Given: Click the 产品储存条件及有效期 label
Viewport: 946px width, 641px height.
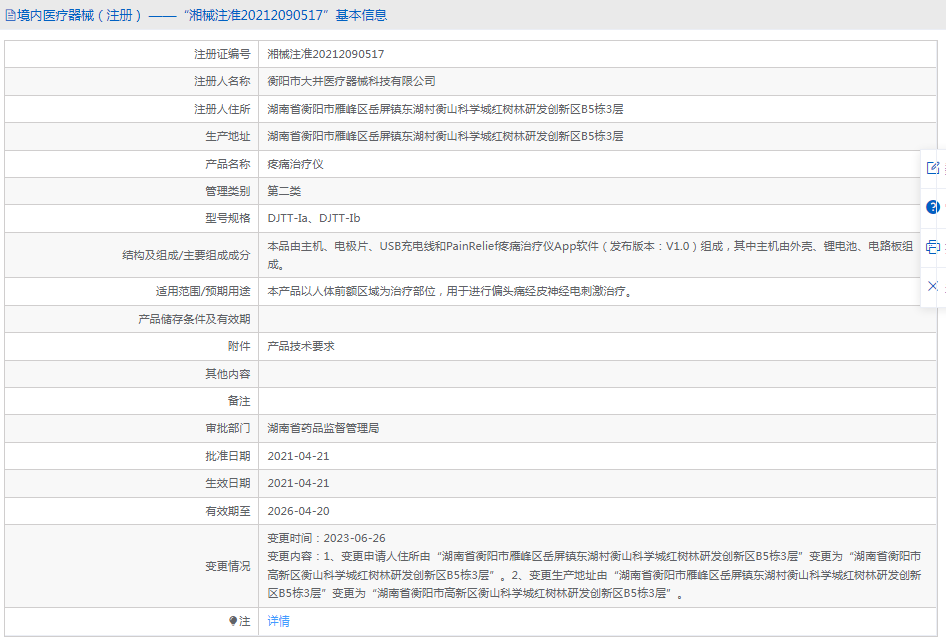Looking at the screenshot, I should pos(194,319).
